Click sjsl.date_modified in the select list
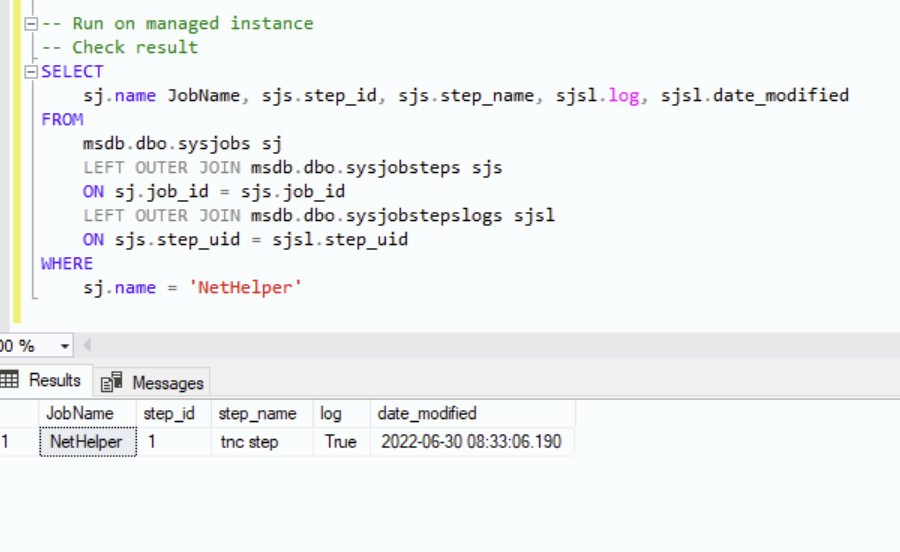Image resolution: width=900 pixels, height=552 pixels. coord(754,95)
